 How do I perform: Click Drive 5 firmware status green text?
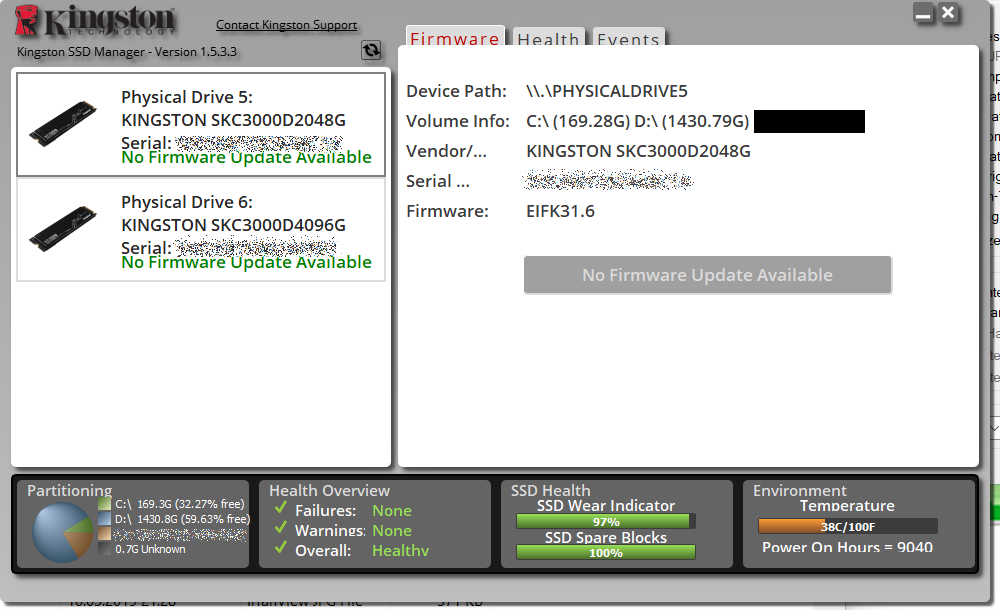(246, 158)
